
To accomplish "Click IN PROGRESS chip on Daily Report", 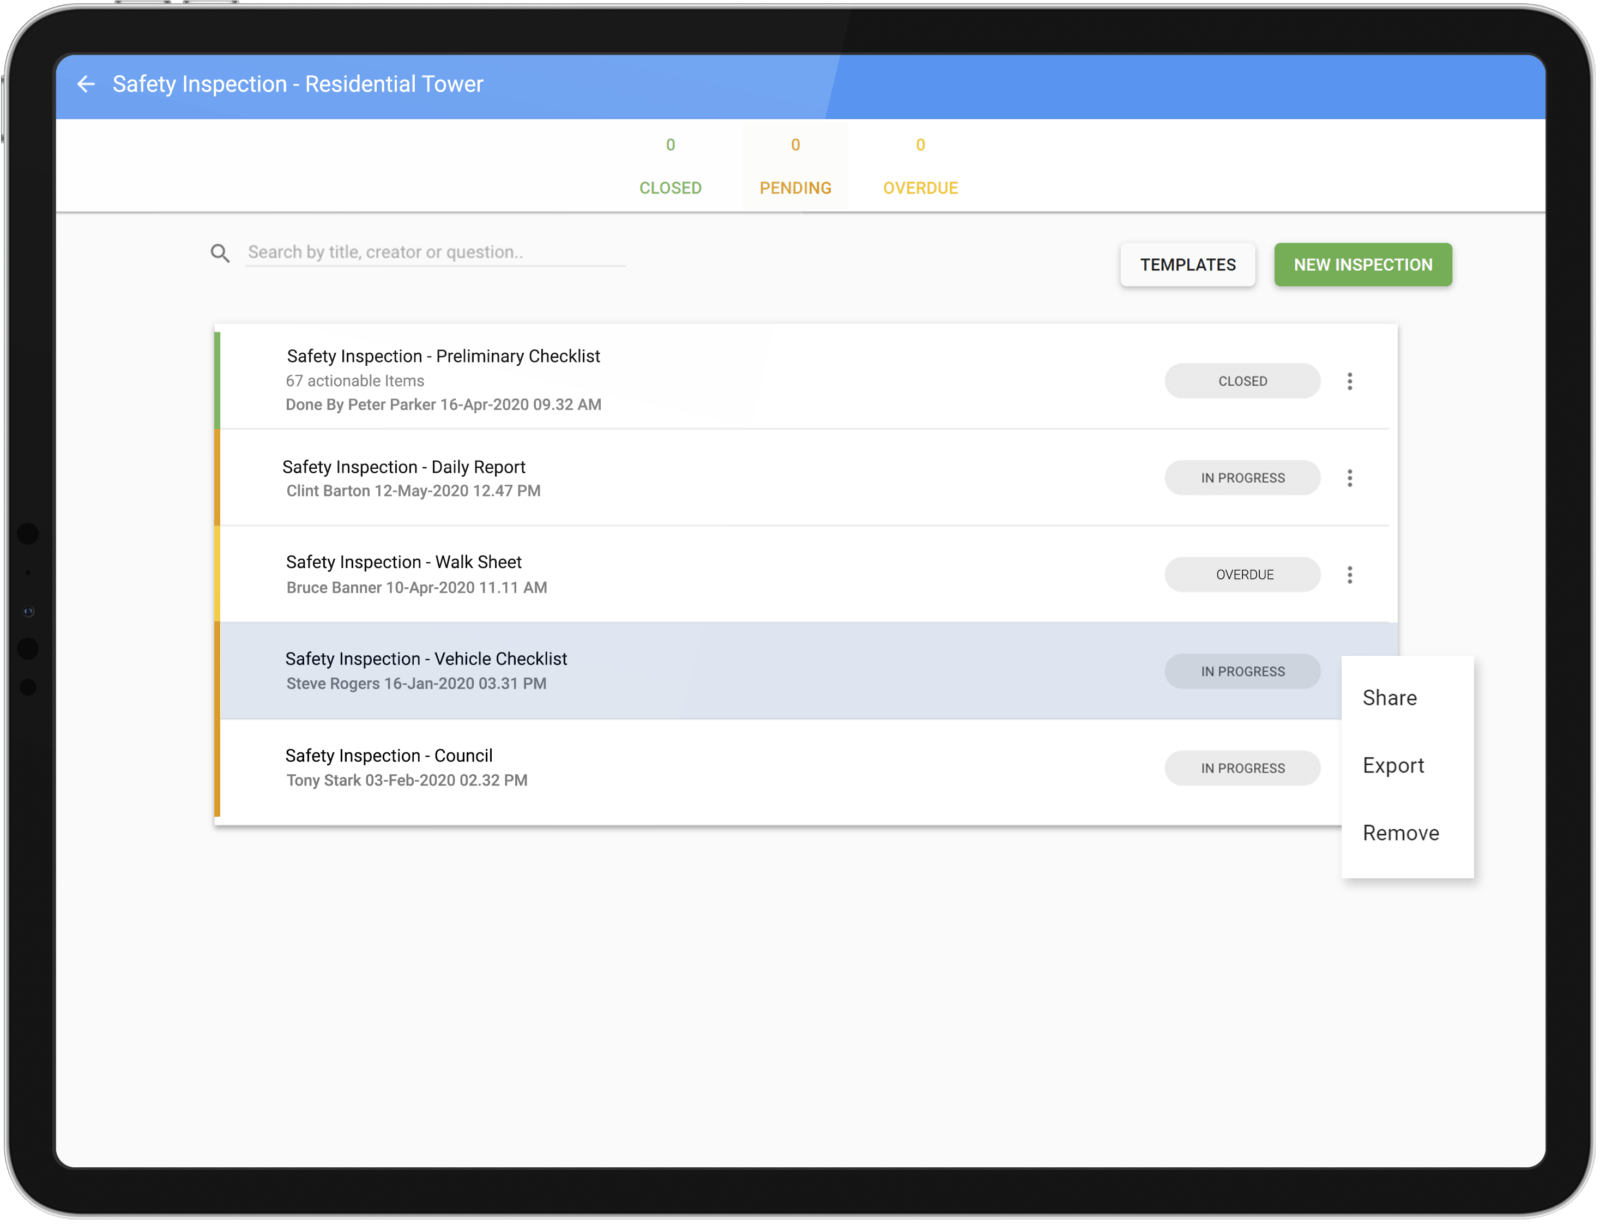I will tap(1242, 478).
